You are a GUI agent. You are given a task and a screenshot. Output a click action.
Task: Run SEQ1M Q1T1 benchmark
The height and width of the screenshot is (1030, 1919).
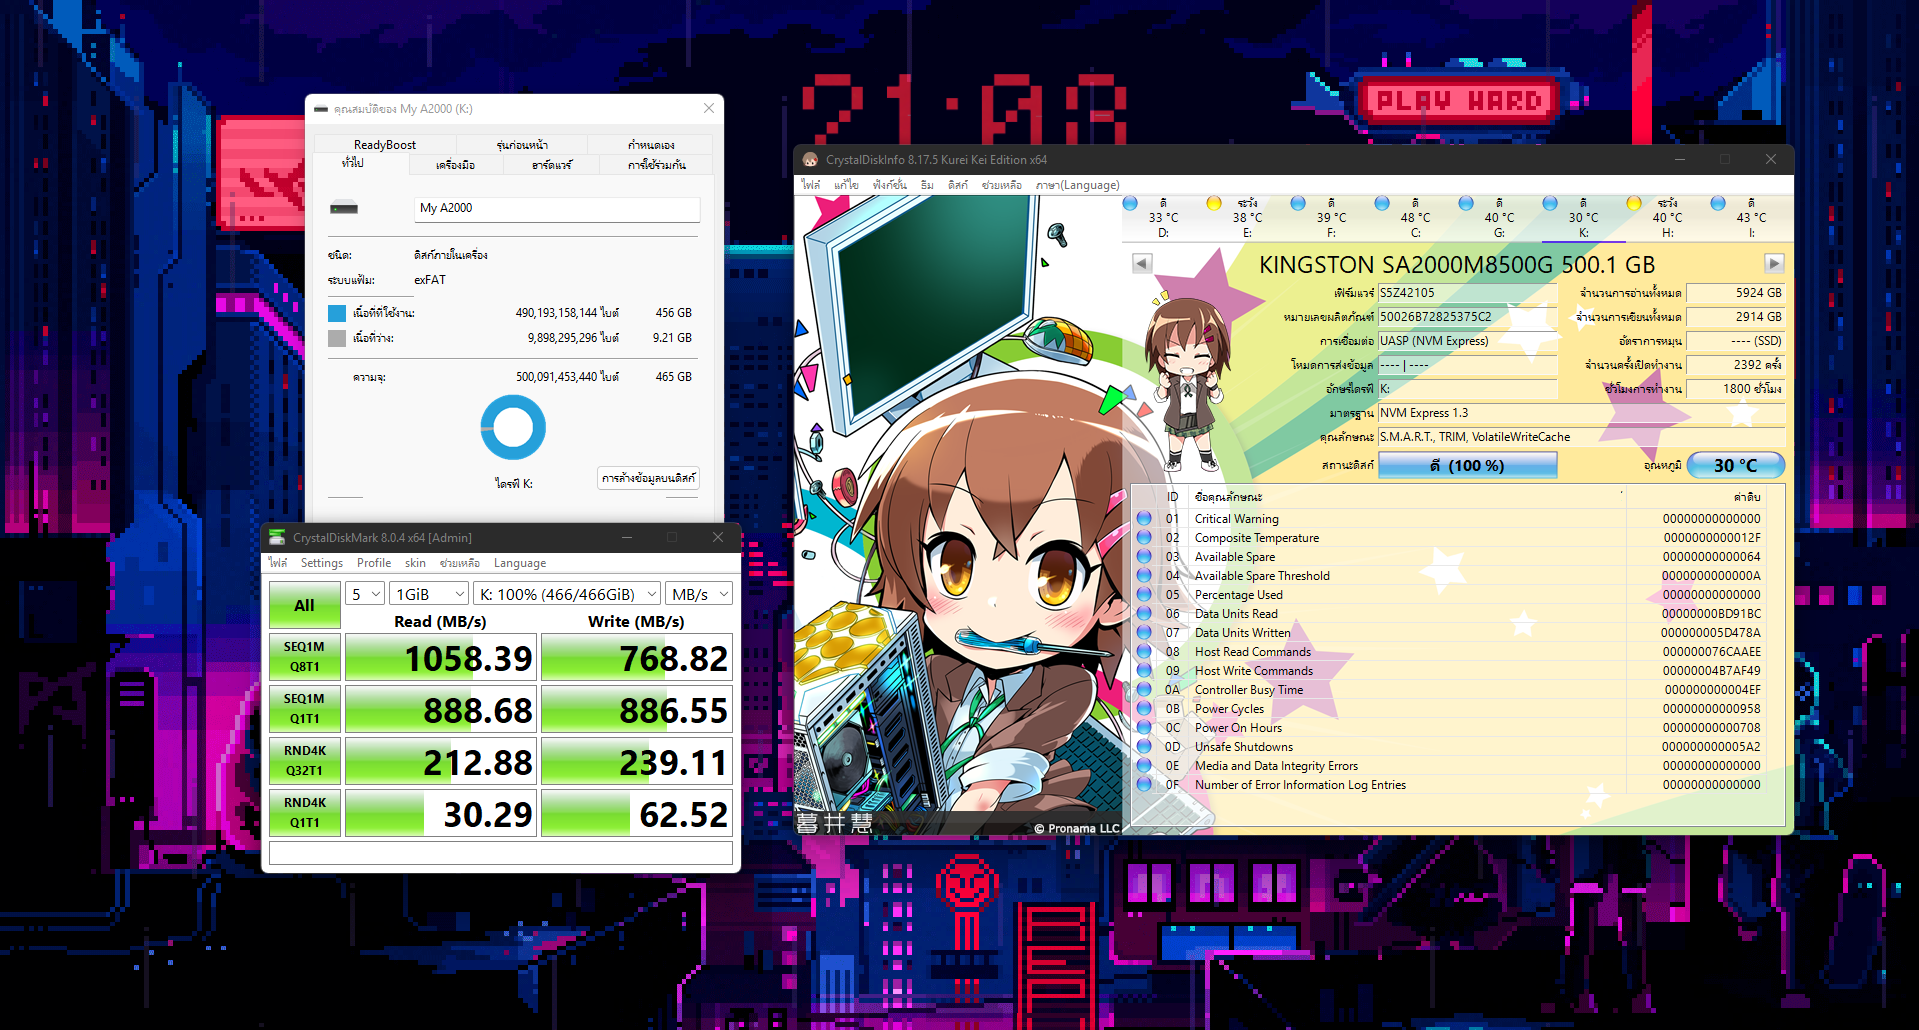(x=304, y=709)
